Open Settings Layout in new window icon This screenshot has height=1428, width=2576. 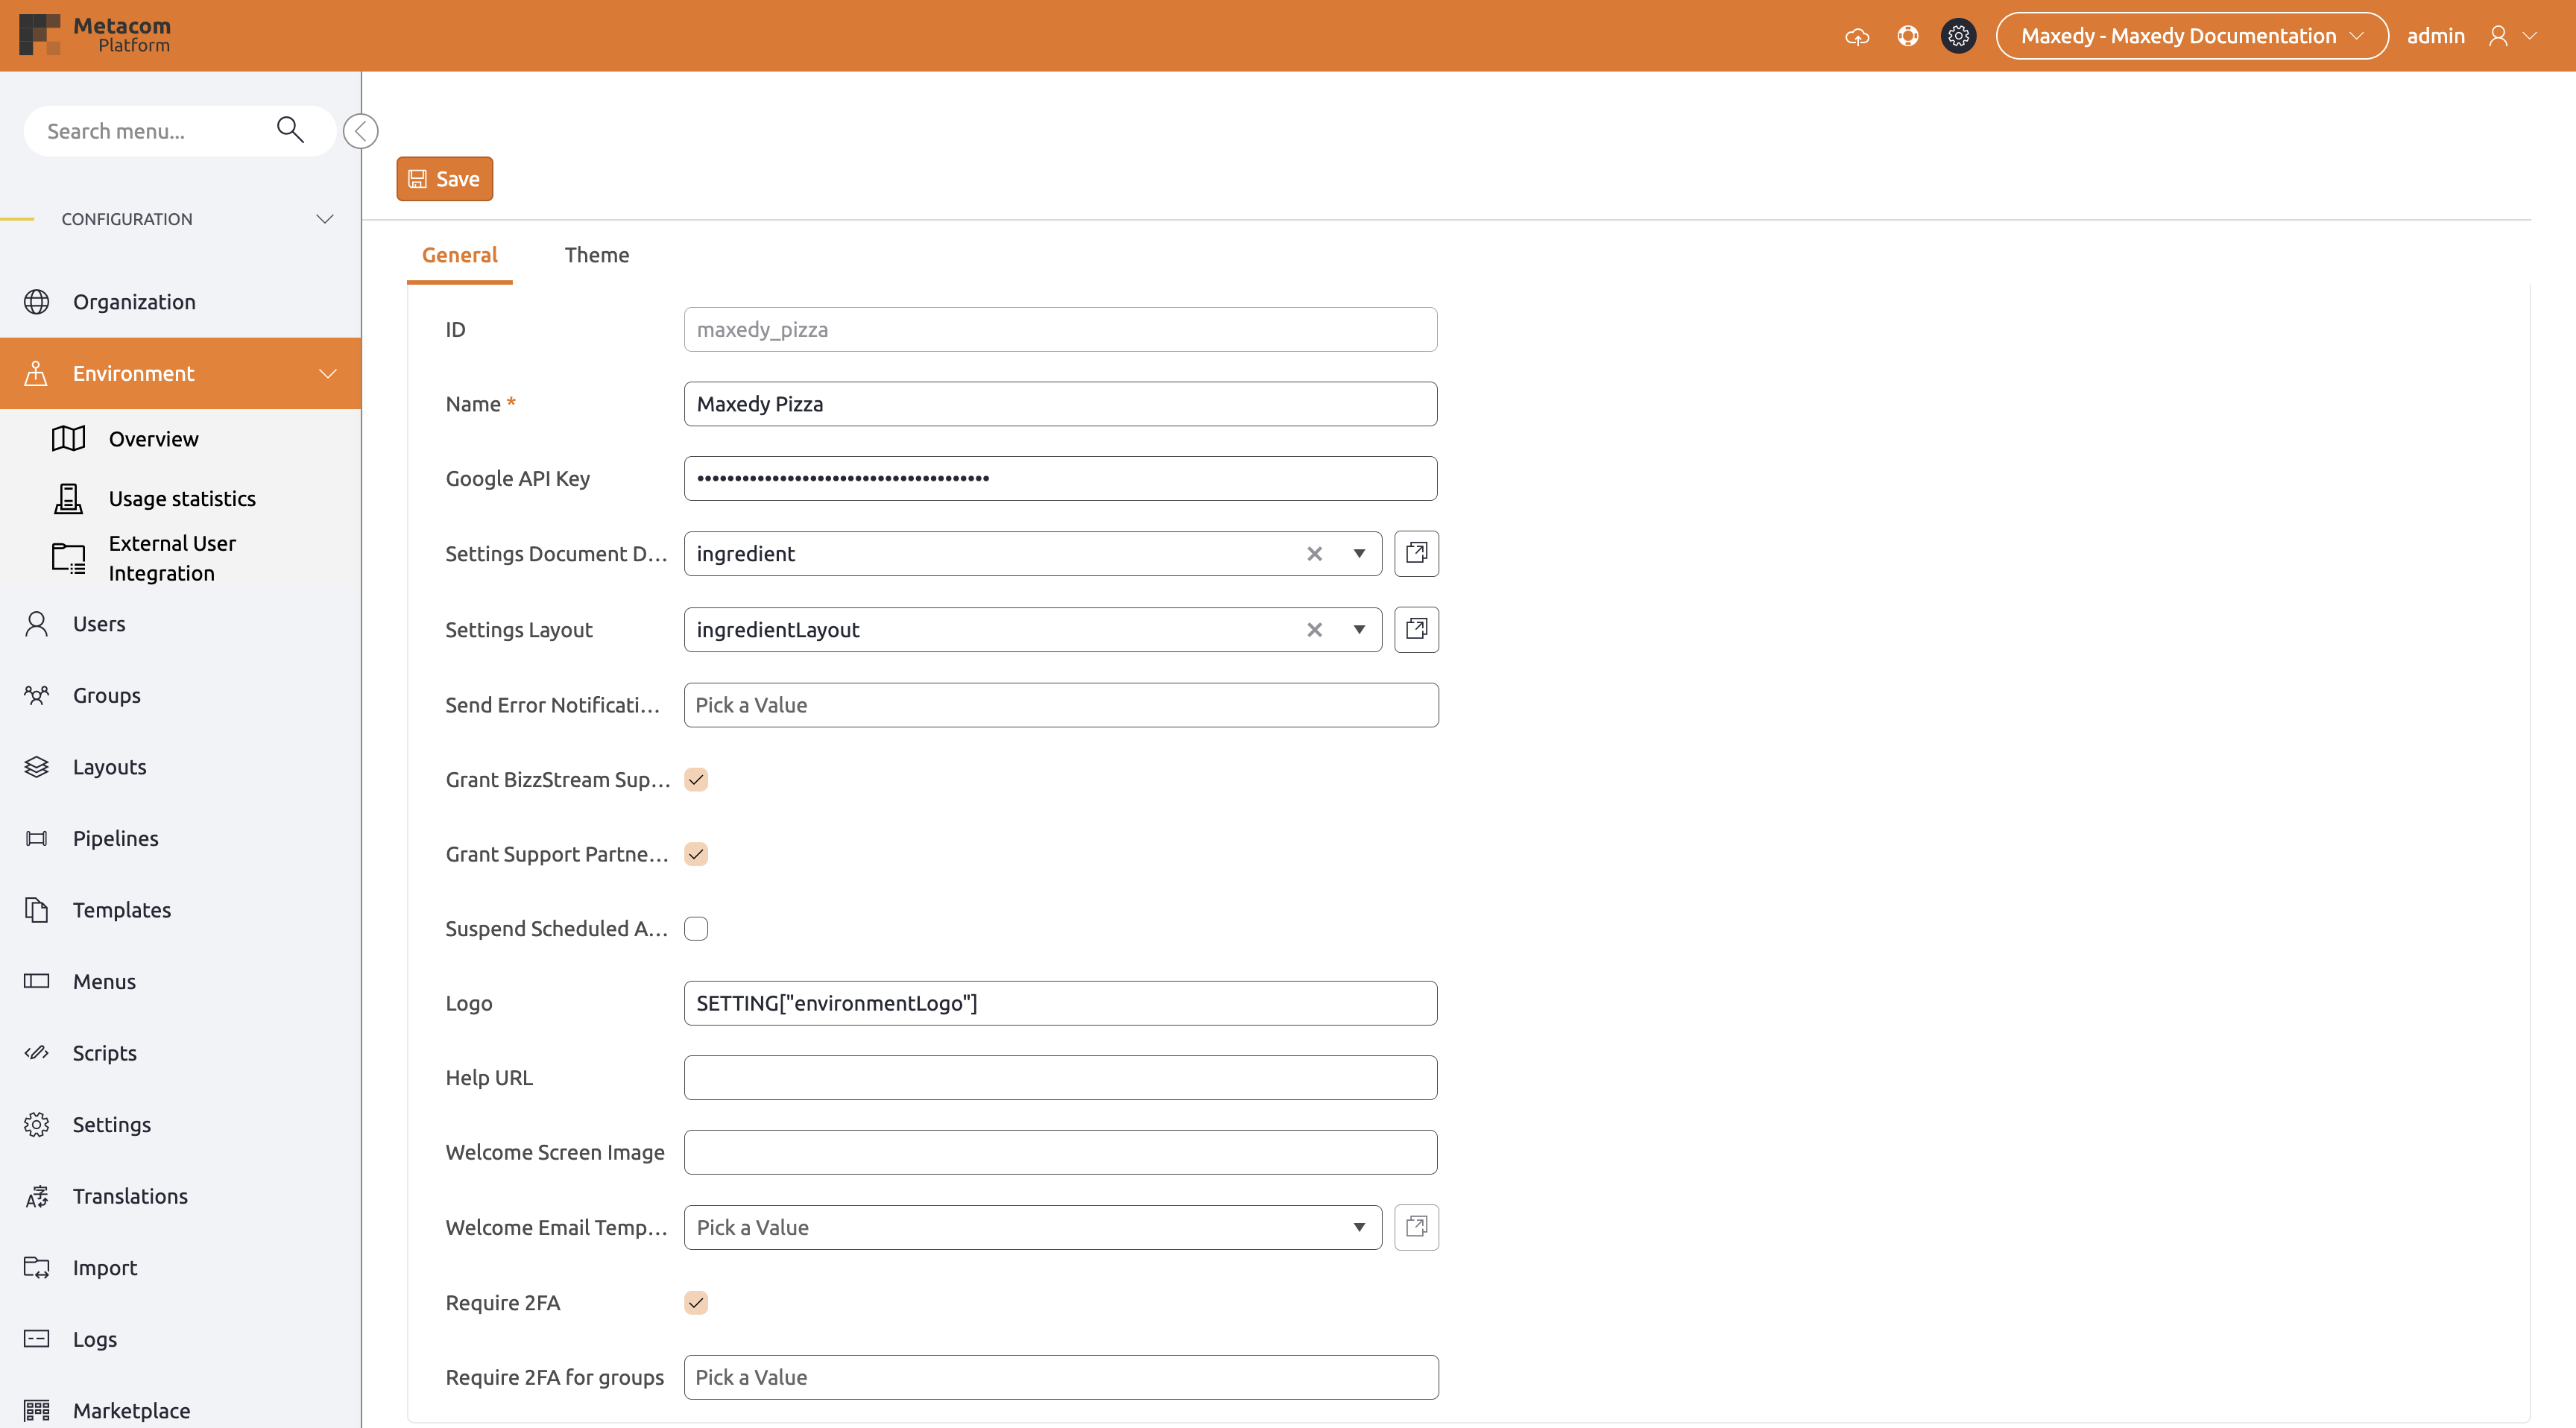(1416, 629)
